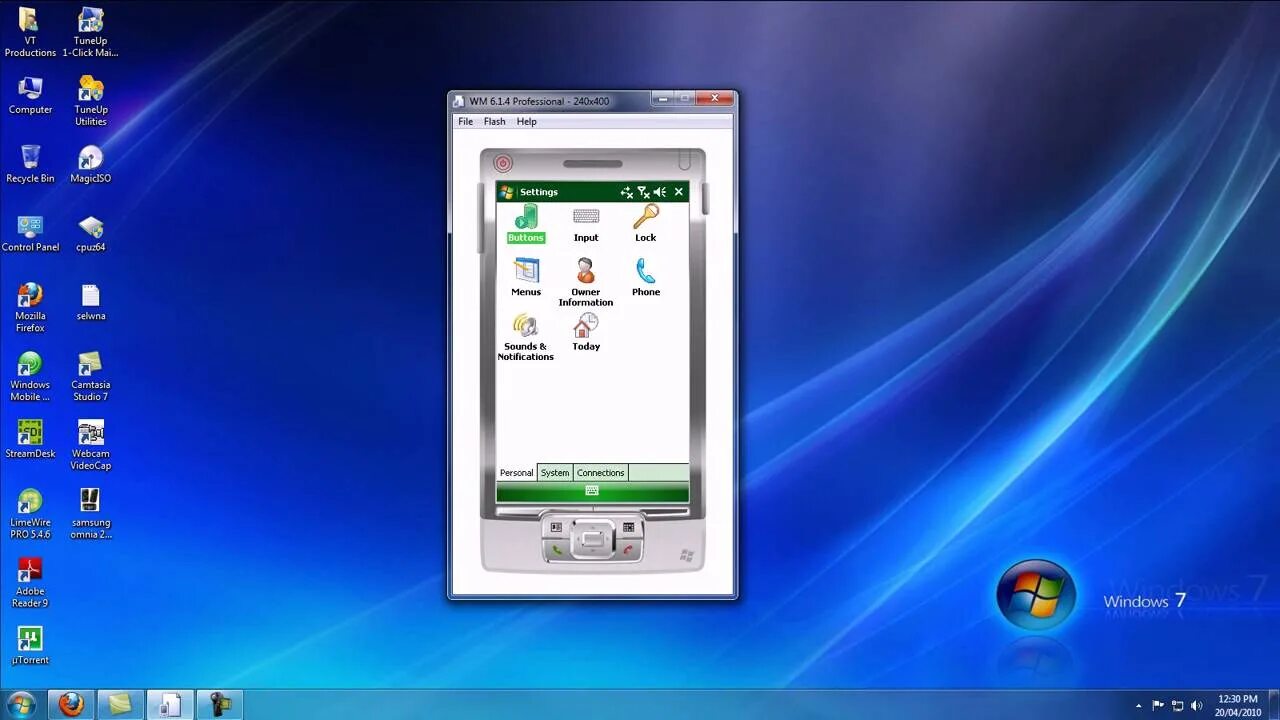Select the samsung omnia 2 icon
The image size is (1280, 720).
click(x=91, y=514)
